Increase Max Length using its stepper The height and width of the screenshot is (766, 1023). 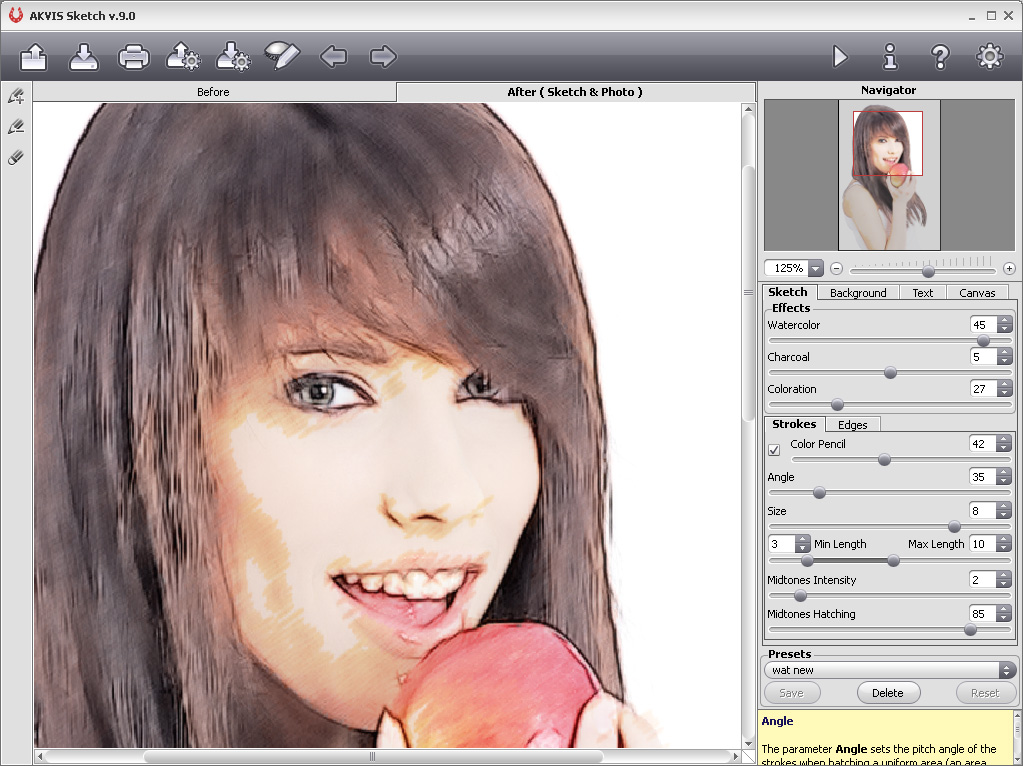[1004, 539]
